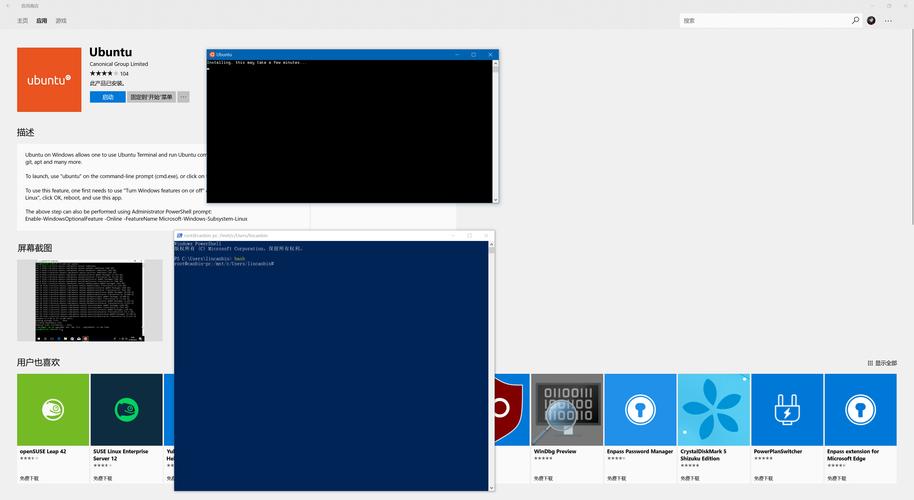Click the Ubuntu star rating
Screen dimensions: 914x500
(x=104, y=73)
